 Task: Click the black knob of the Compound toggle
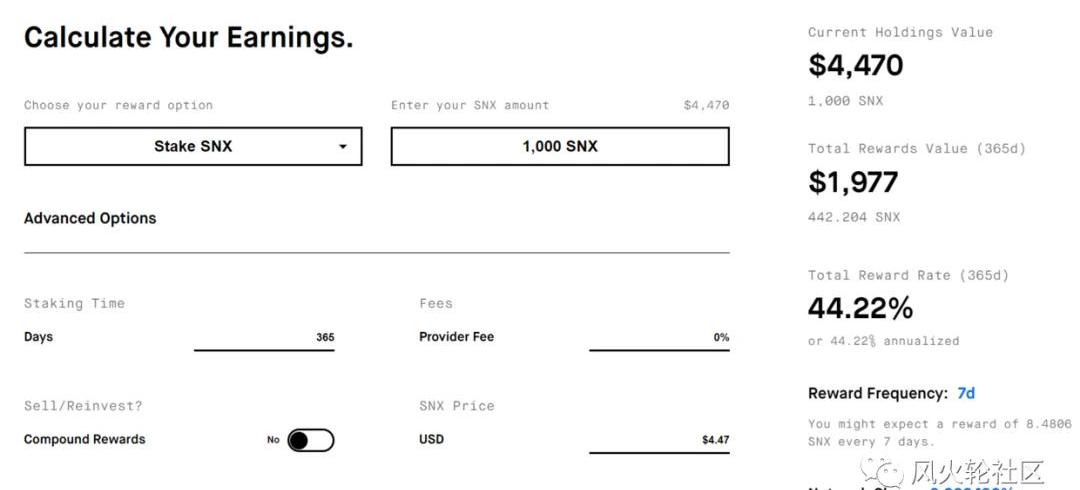point(298,440)
